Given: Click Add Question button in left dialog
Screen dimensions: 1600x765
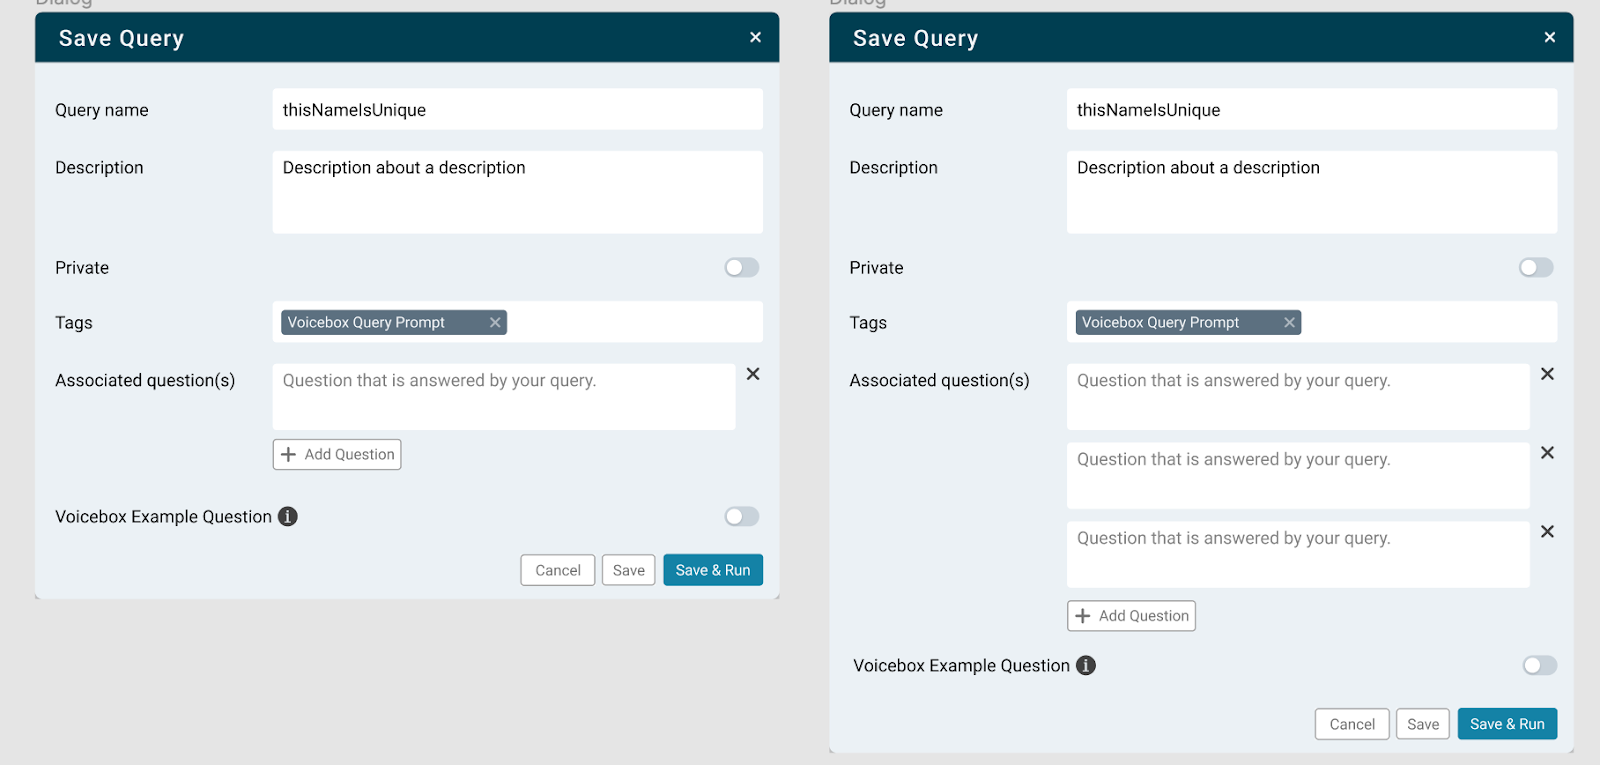Looking at the screenshot, I should (337, 454).
